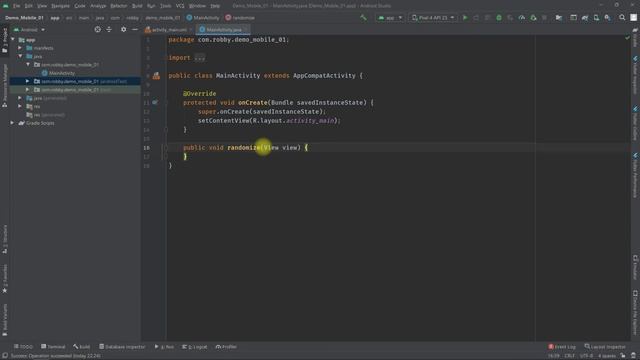Click the Attach Debugger to Android Process icon
Viewport: 640px width, 360px height.
pyautogui.click(x=533, y=18)
